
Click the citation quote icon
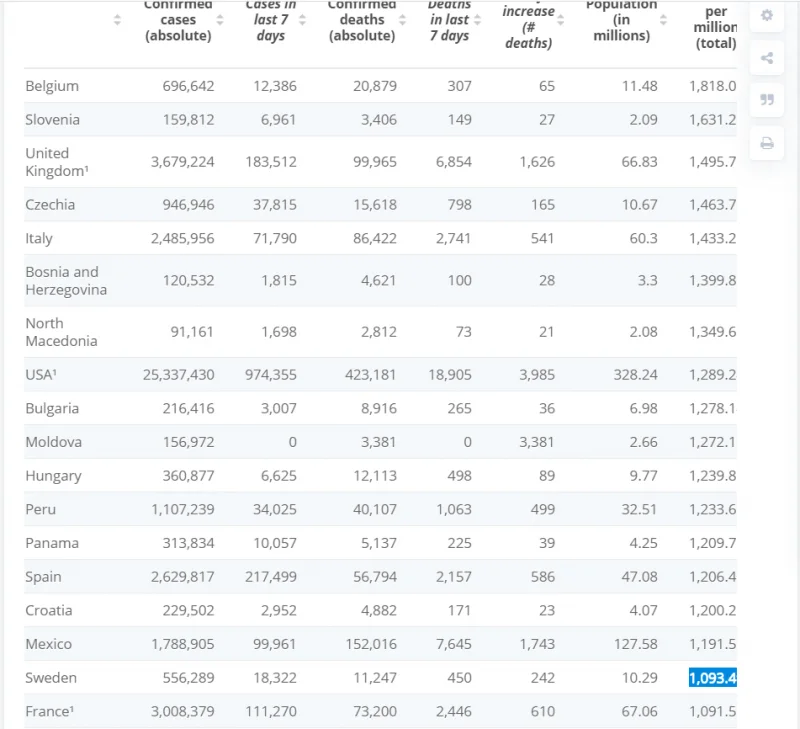pyautogui.click(x=766, y=100)
